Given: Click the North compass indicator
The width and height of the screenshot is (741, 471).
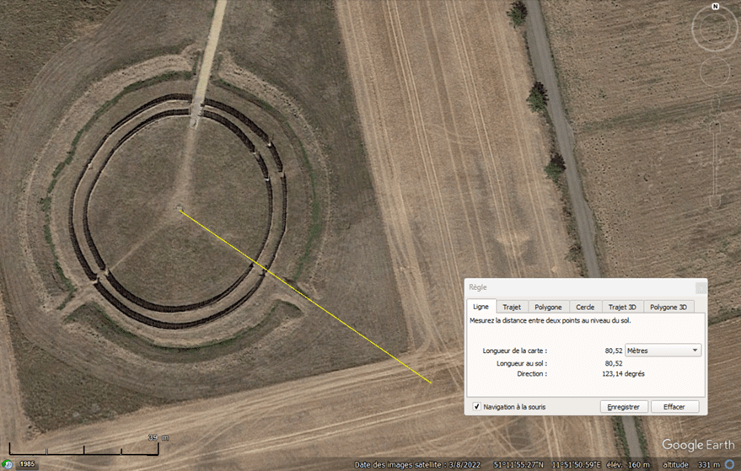Looking at the screenshot, I should tap(716, 7).
